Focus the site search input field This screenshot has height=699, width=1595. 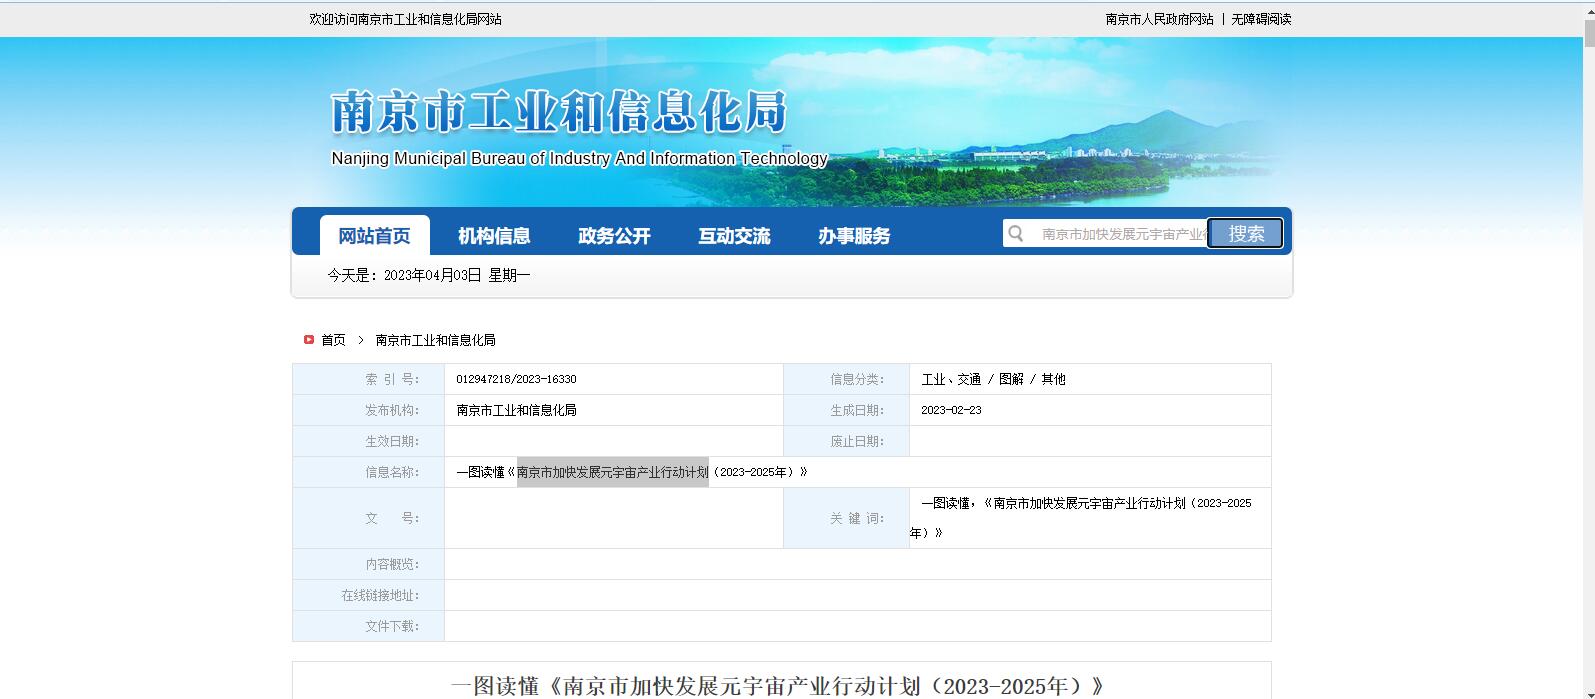(1120, 233)
